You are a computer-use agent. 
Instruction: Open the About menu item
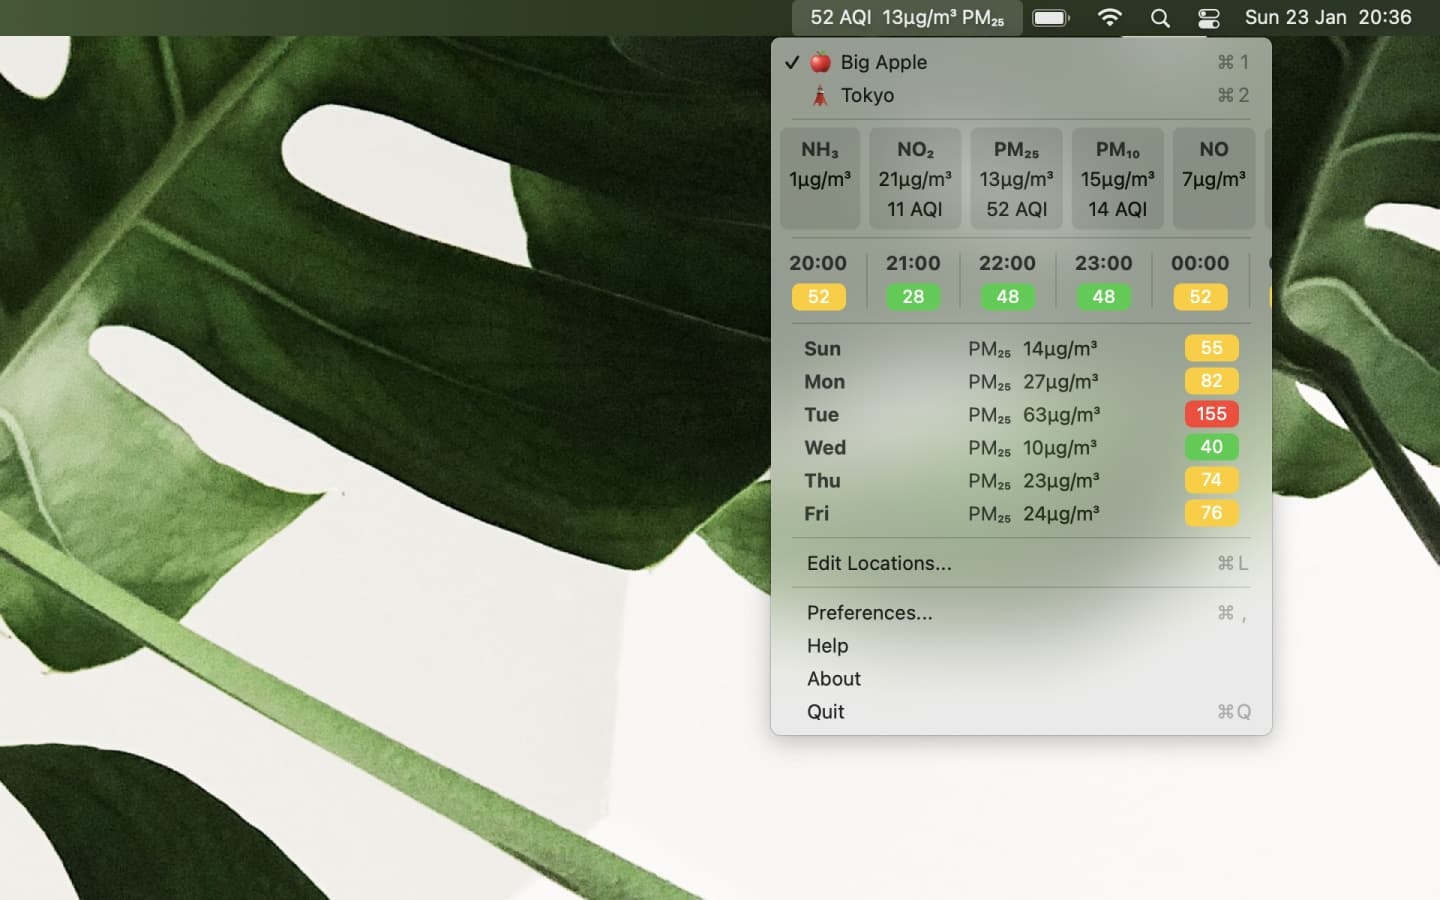[x=833, y=678]
